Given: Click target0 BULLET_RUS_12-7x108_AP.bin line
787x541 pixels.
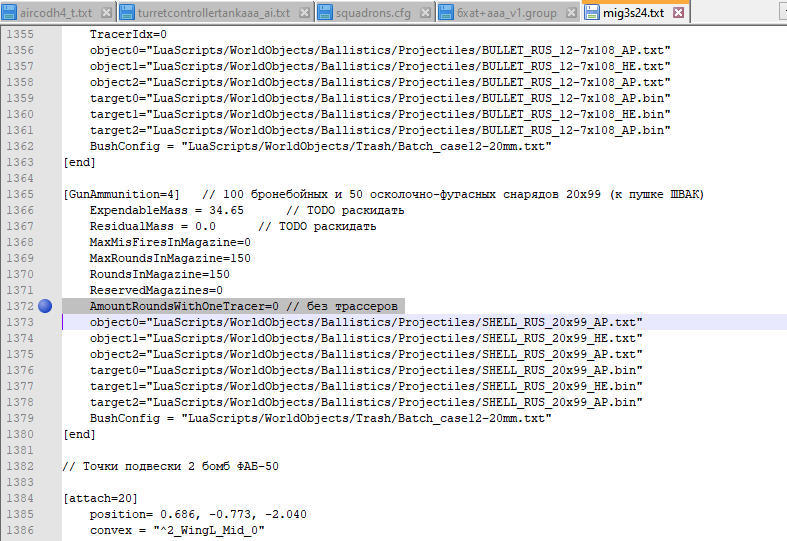Looking at the screenshot, I should 380,98.
